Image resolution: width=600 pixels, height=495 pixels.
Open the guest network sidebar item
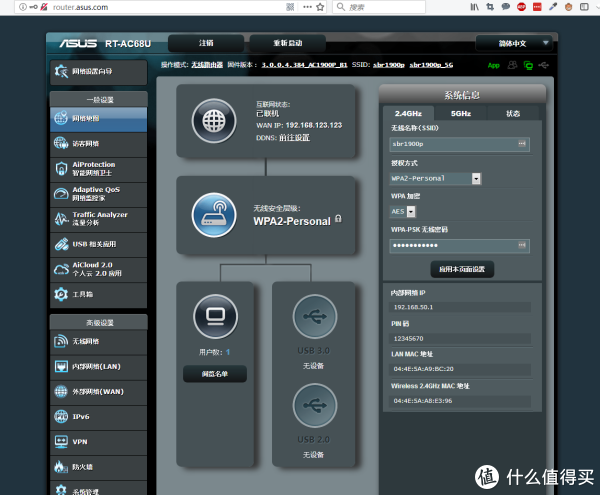(x=98, y=144)
